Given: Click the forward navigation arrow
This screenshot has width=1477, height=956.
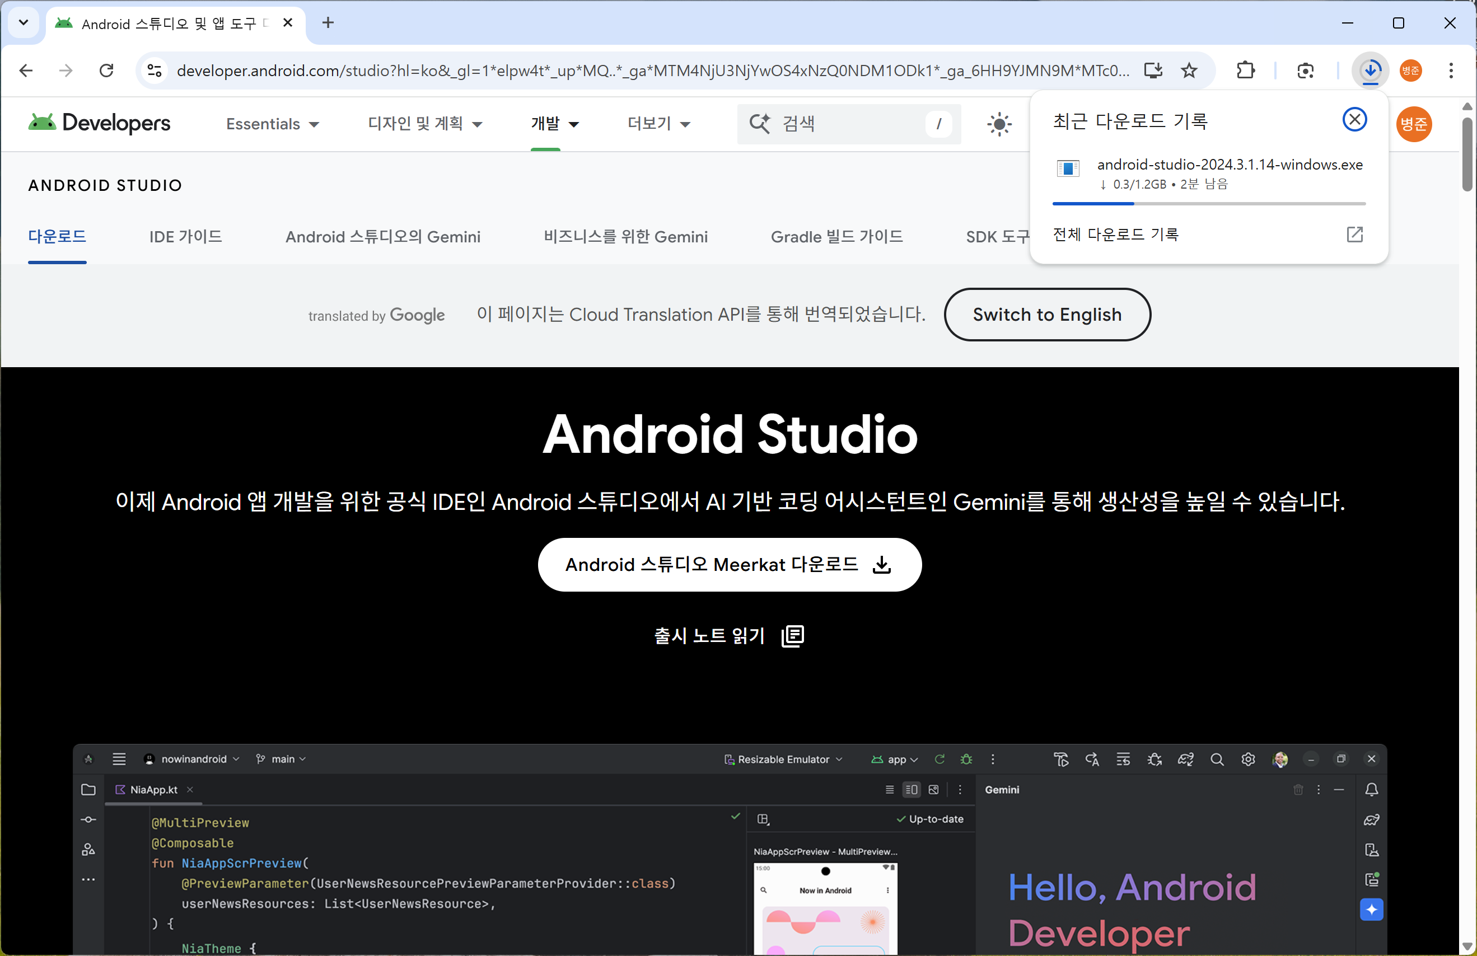Looking at the screenshot, I should [66, 71].
